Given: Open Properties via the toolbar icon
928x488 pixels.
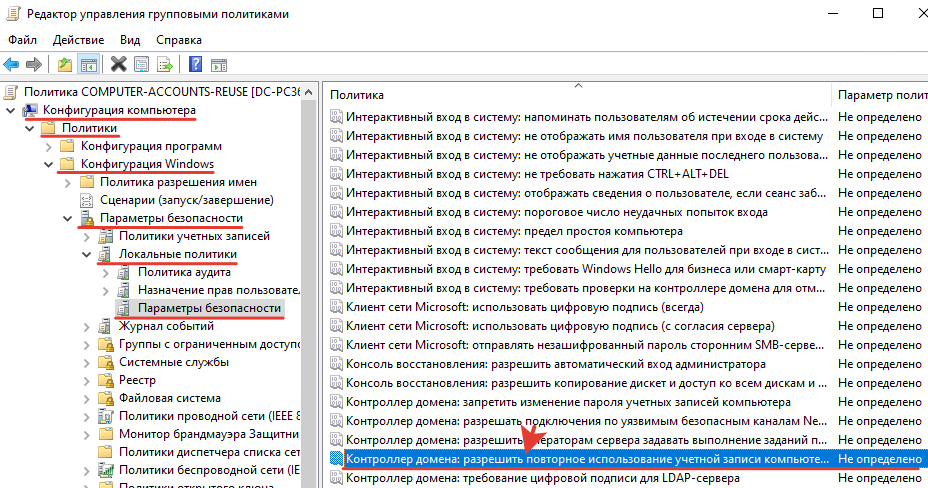Looking at the screenshot, I should tap(142, 65).
